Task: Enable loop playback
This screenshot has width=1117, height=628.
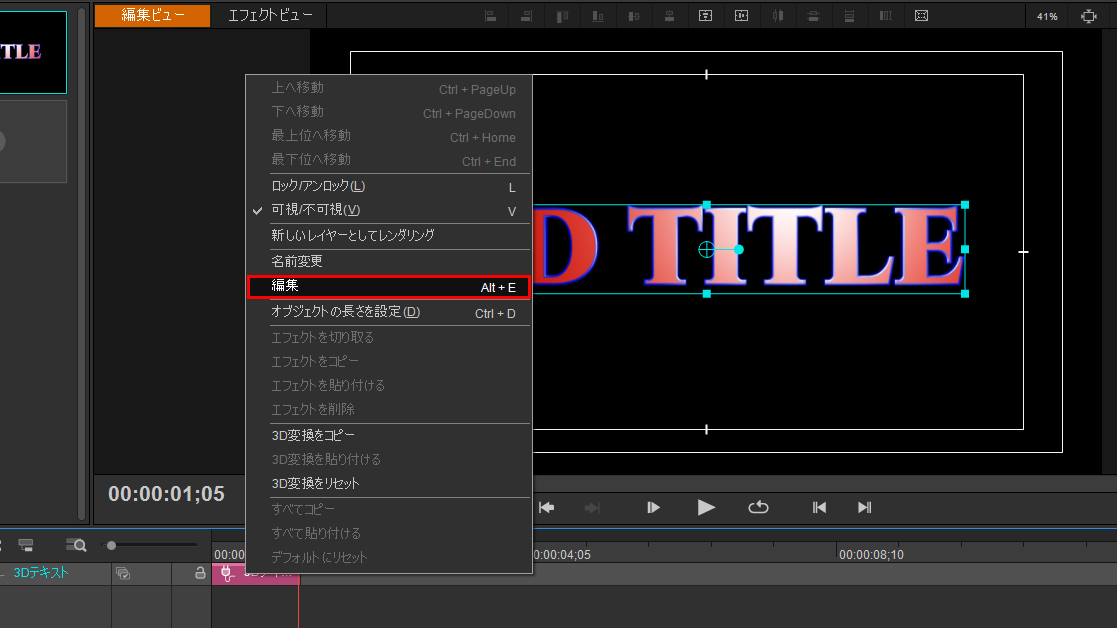Action: point(759,507)
